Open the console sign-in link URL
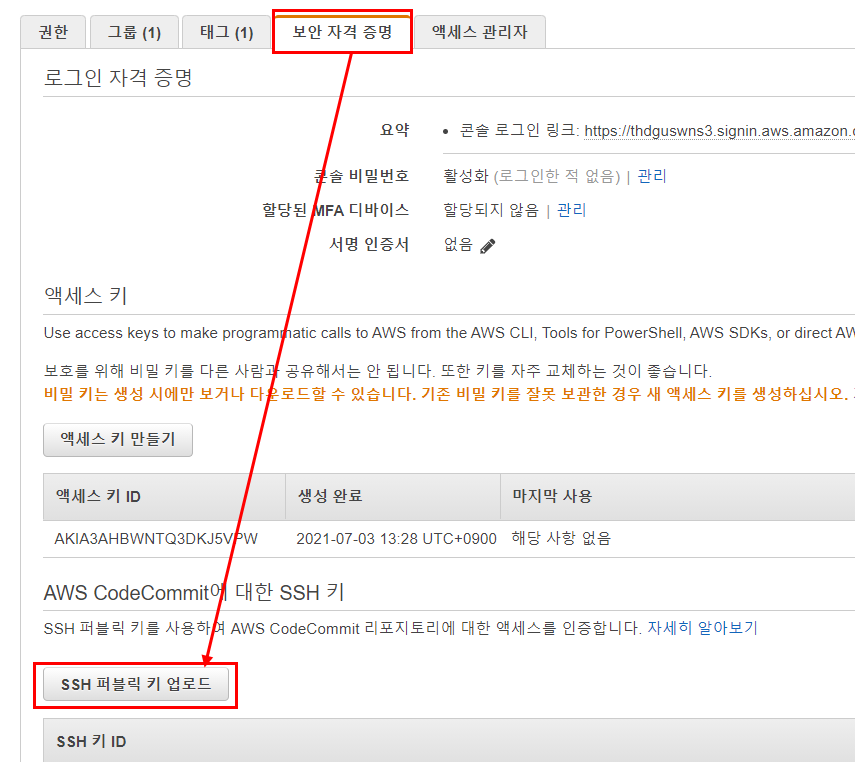Viewport: 855px width, 762px height. pyautogui.click(x=719, y=131)
